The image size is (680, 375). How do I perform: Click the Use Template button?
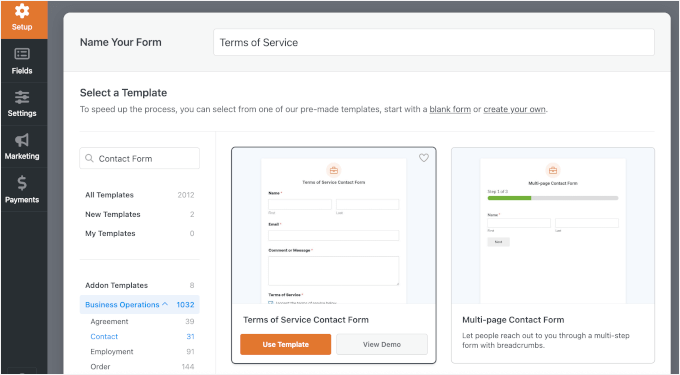(285, 344)
